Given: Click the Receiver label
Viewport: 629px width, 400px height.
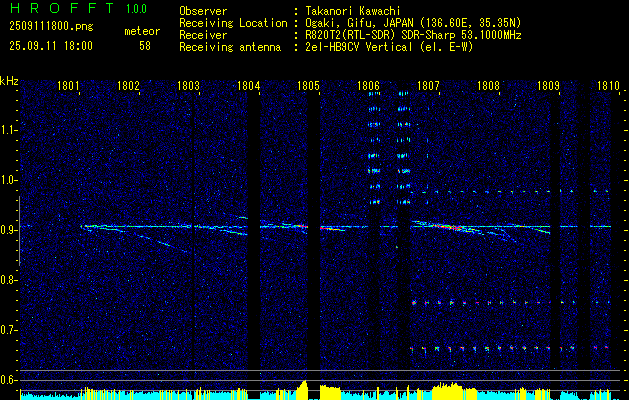Looking at the screenshot, I should (203, 35).
